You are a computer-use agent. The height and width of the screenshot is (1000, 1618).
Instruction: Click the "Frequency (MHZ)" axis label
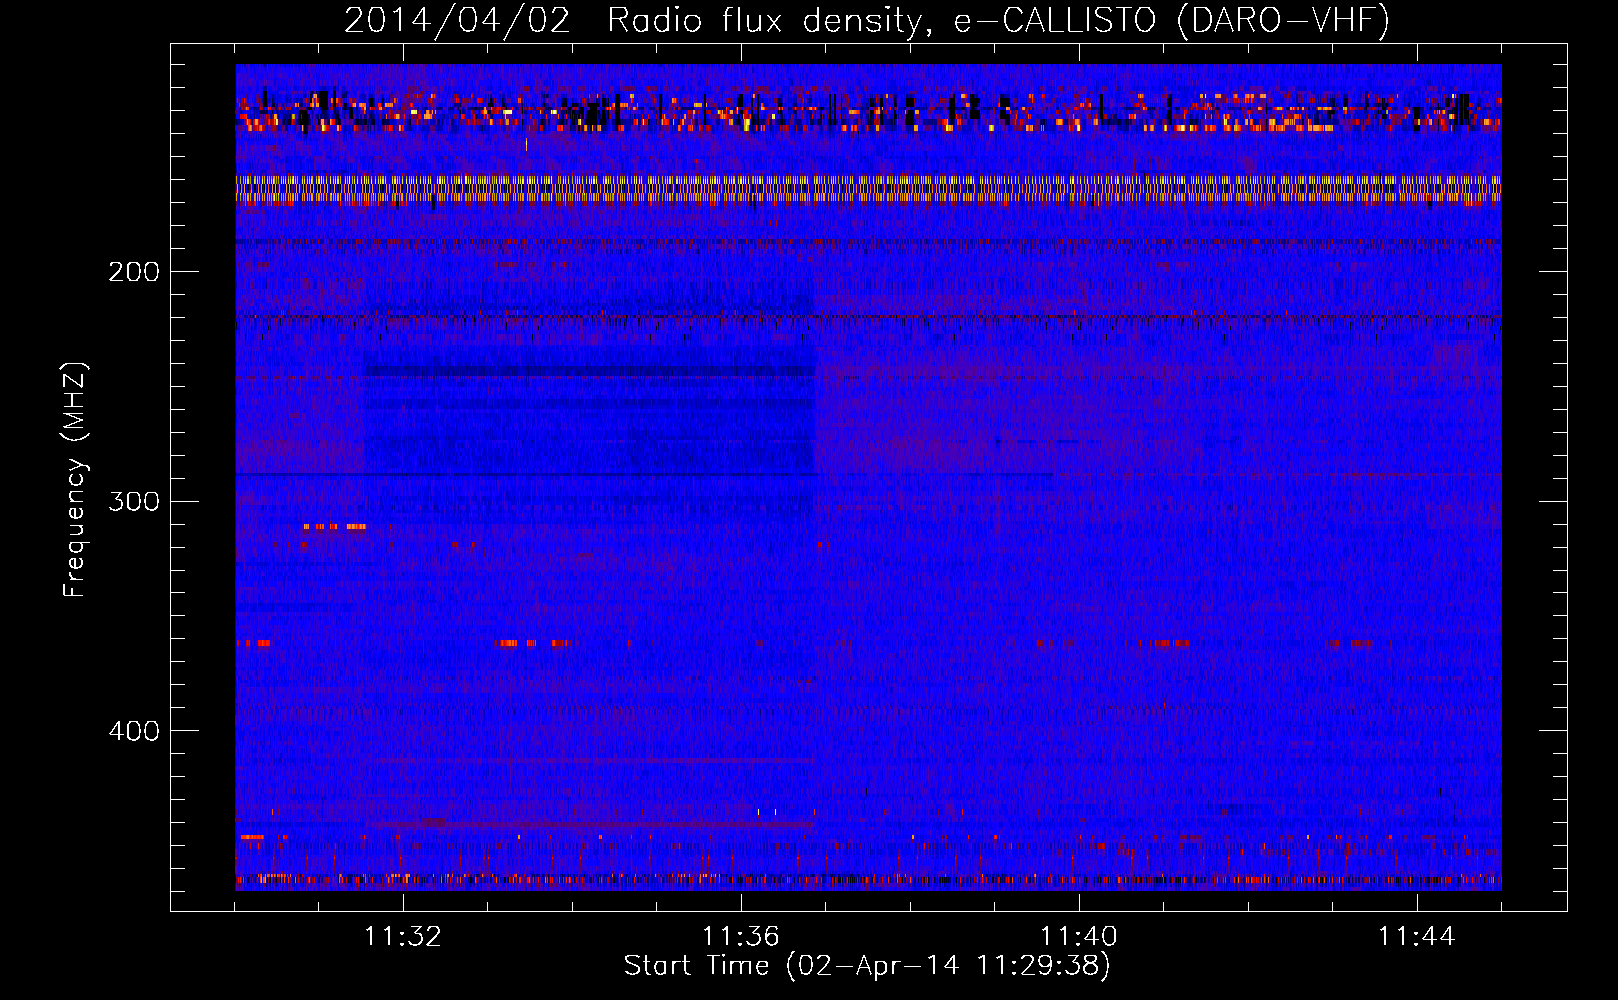(76, 480)
